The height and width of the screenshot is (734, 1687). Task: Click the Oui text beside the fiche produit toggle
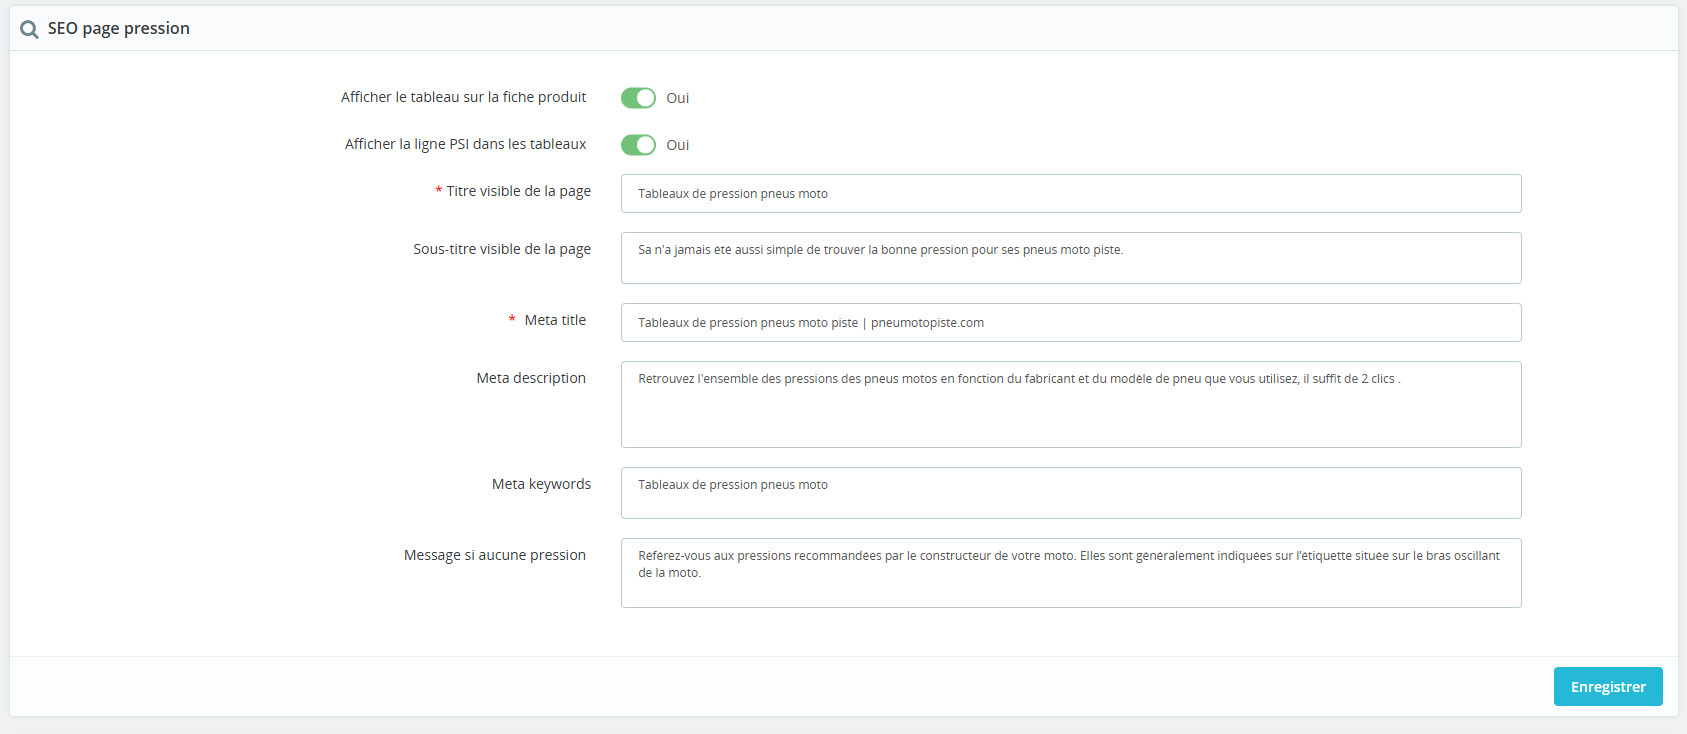point(677,98)
